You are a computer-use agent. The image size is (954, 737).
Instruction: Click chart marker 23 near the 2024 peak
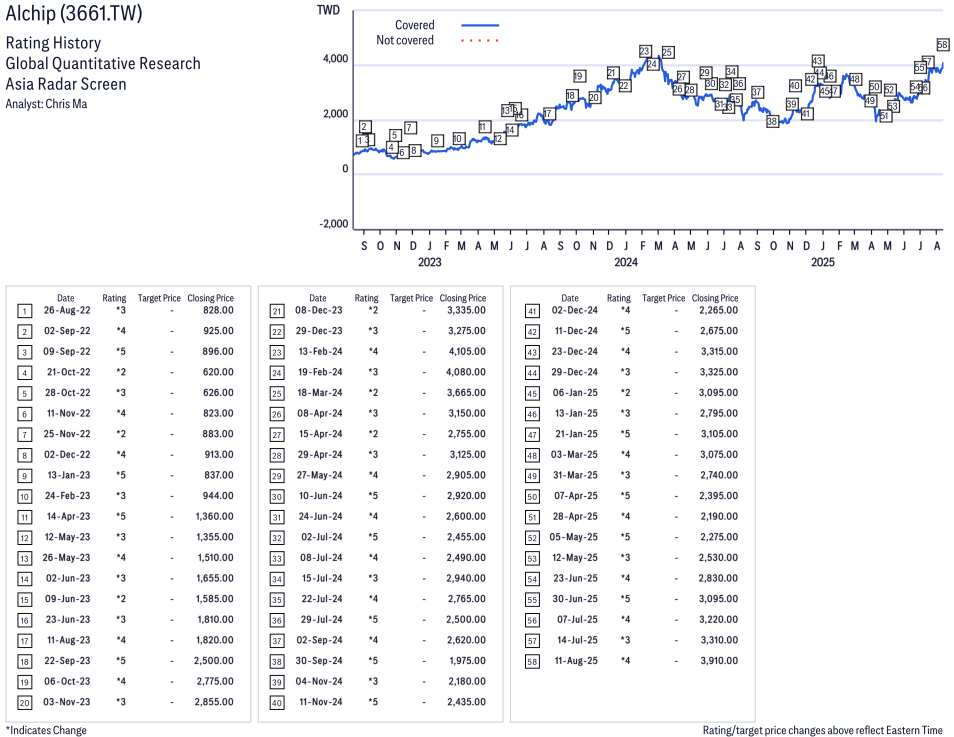645,51
